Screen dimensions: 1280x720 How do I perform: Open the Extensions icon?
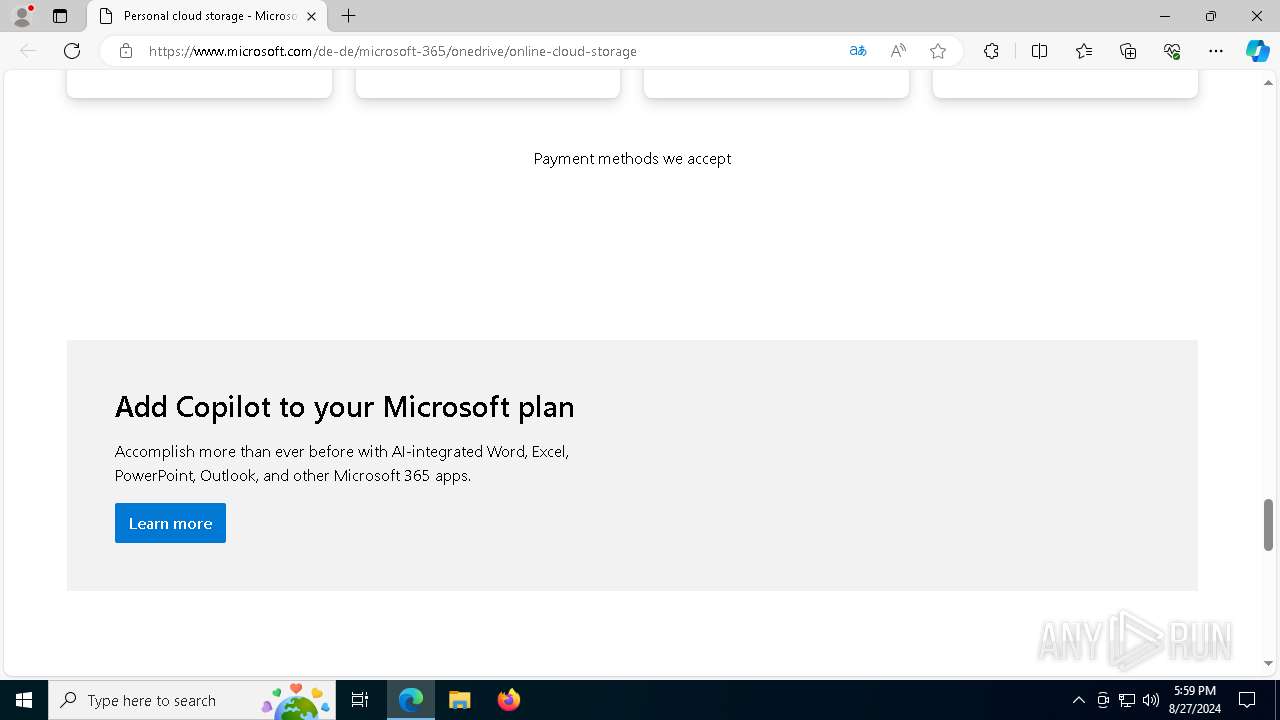[x=991, y=51]
